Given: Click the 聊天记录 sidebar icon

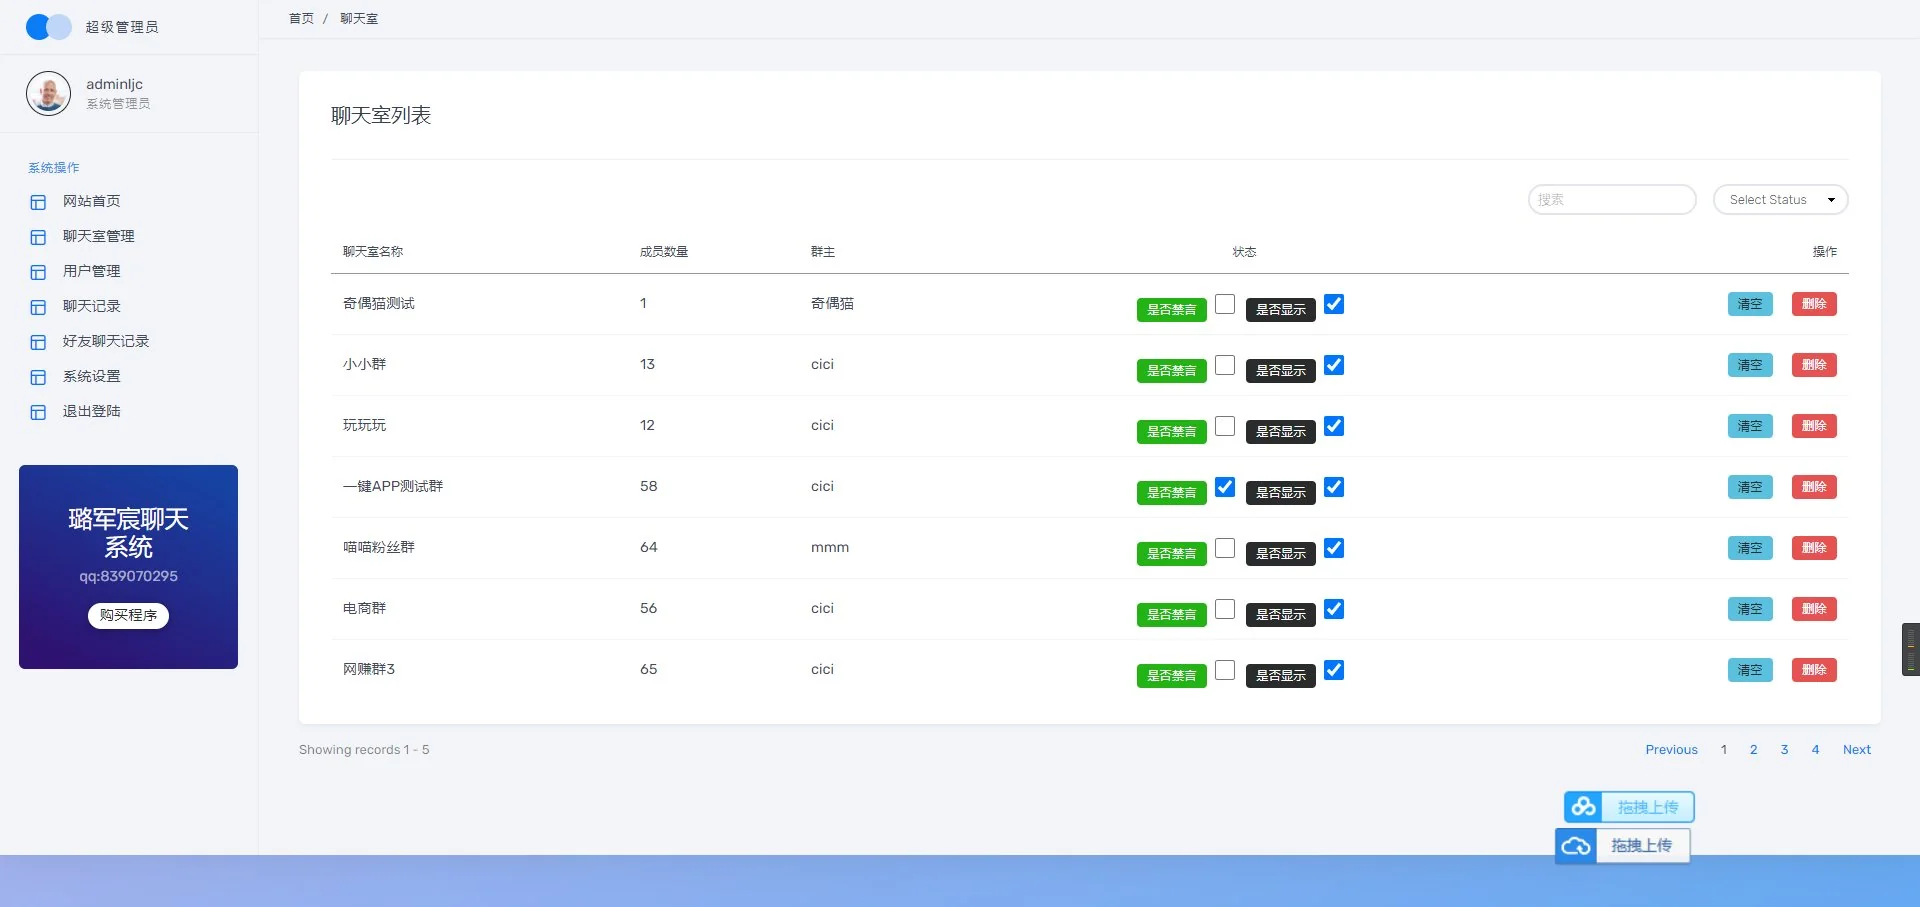Looking at the screenshot, I should [x=38, y=307].
